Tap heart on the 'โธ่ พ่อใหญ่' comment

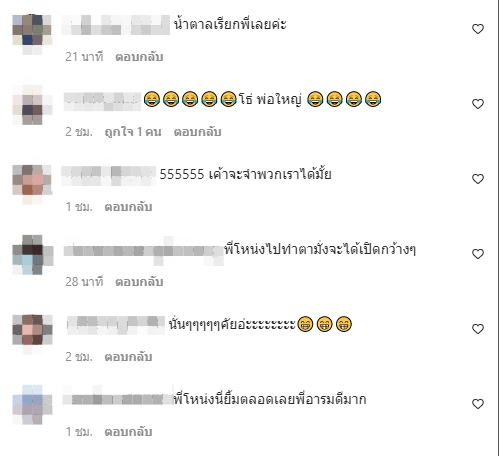(x=478, y=104)
